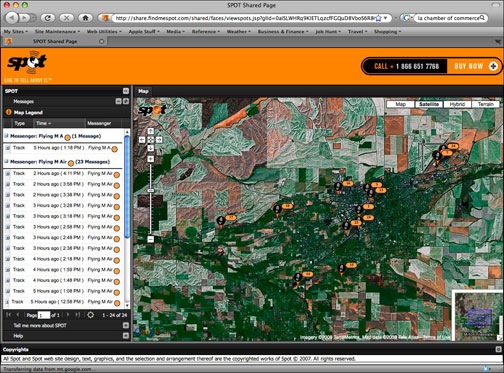Pan the map down with arrow control

coord(151,148)
